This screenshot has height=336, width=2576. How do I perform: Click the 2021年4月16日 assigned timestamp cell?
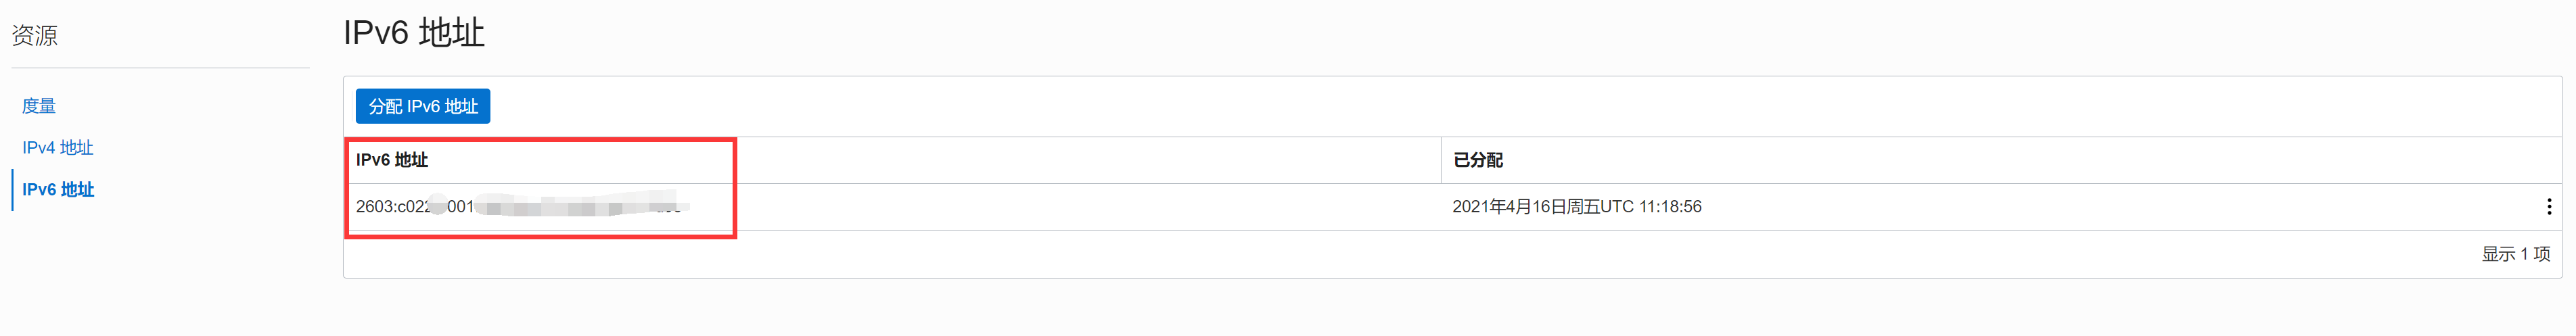tap(1576, 207)
